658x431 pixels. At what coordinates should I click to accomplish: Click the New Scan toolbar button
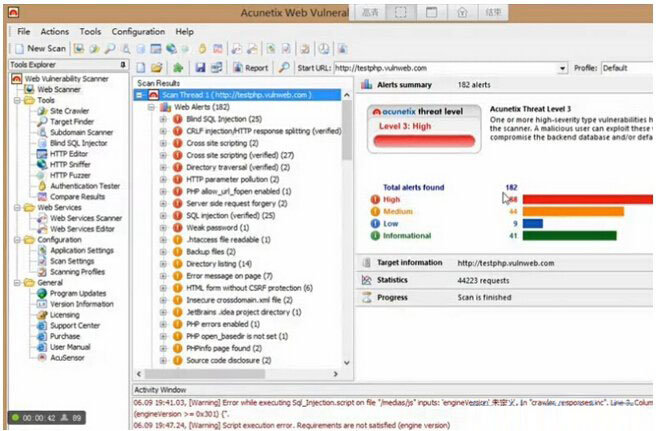(x=40, y=48)
